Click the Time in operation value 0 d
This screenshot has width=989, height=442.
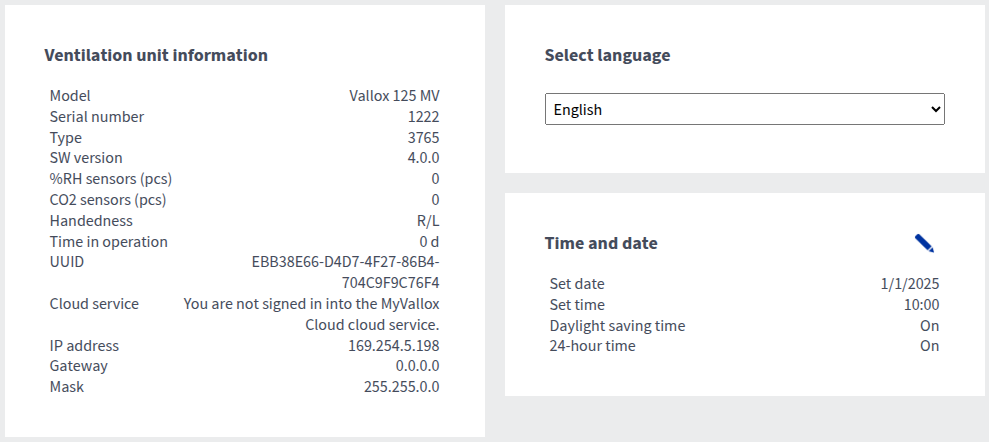point(429,242)
